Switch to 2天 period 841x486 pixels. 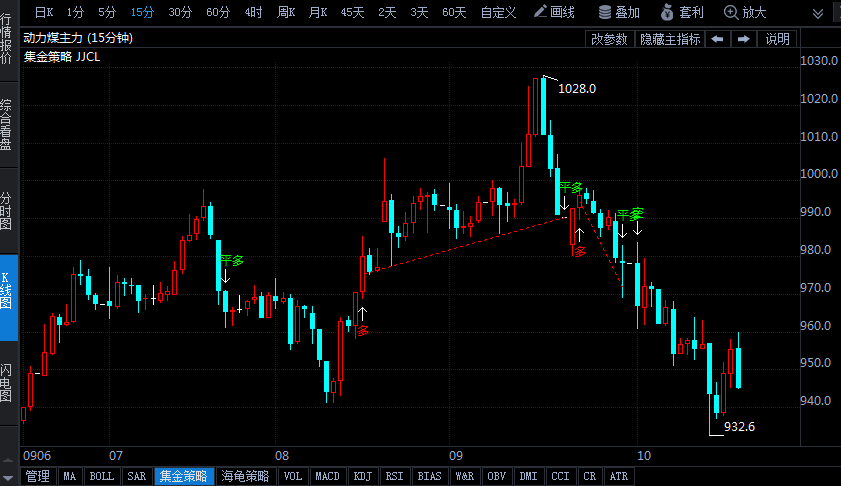click(x=387, y=12)
